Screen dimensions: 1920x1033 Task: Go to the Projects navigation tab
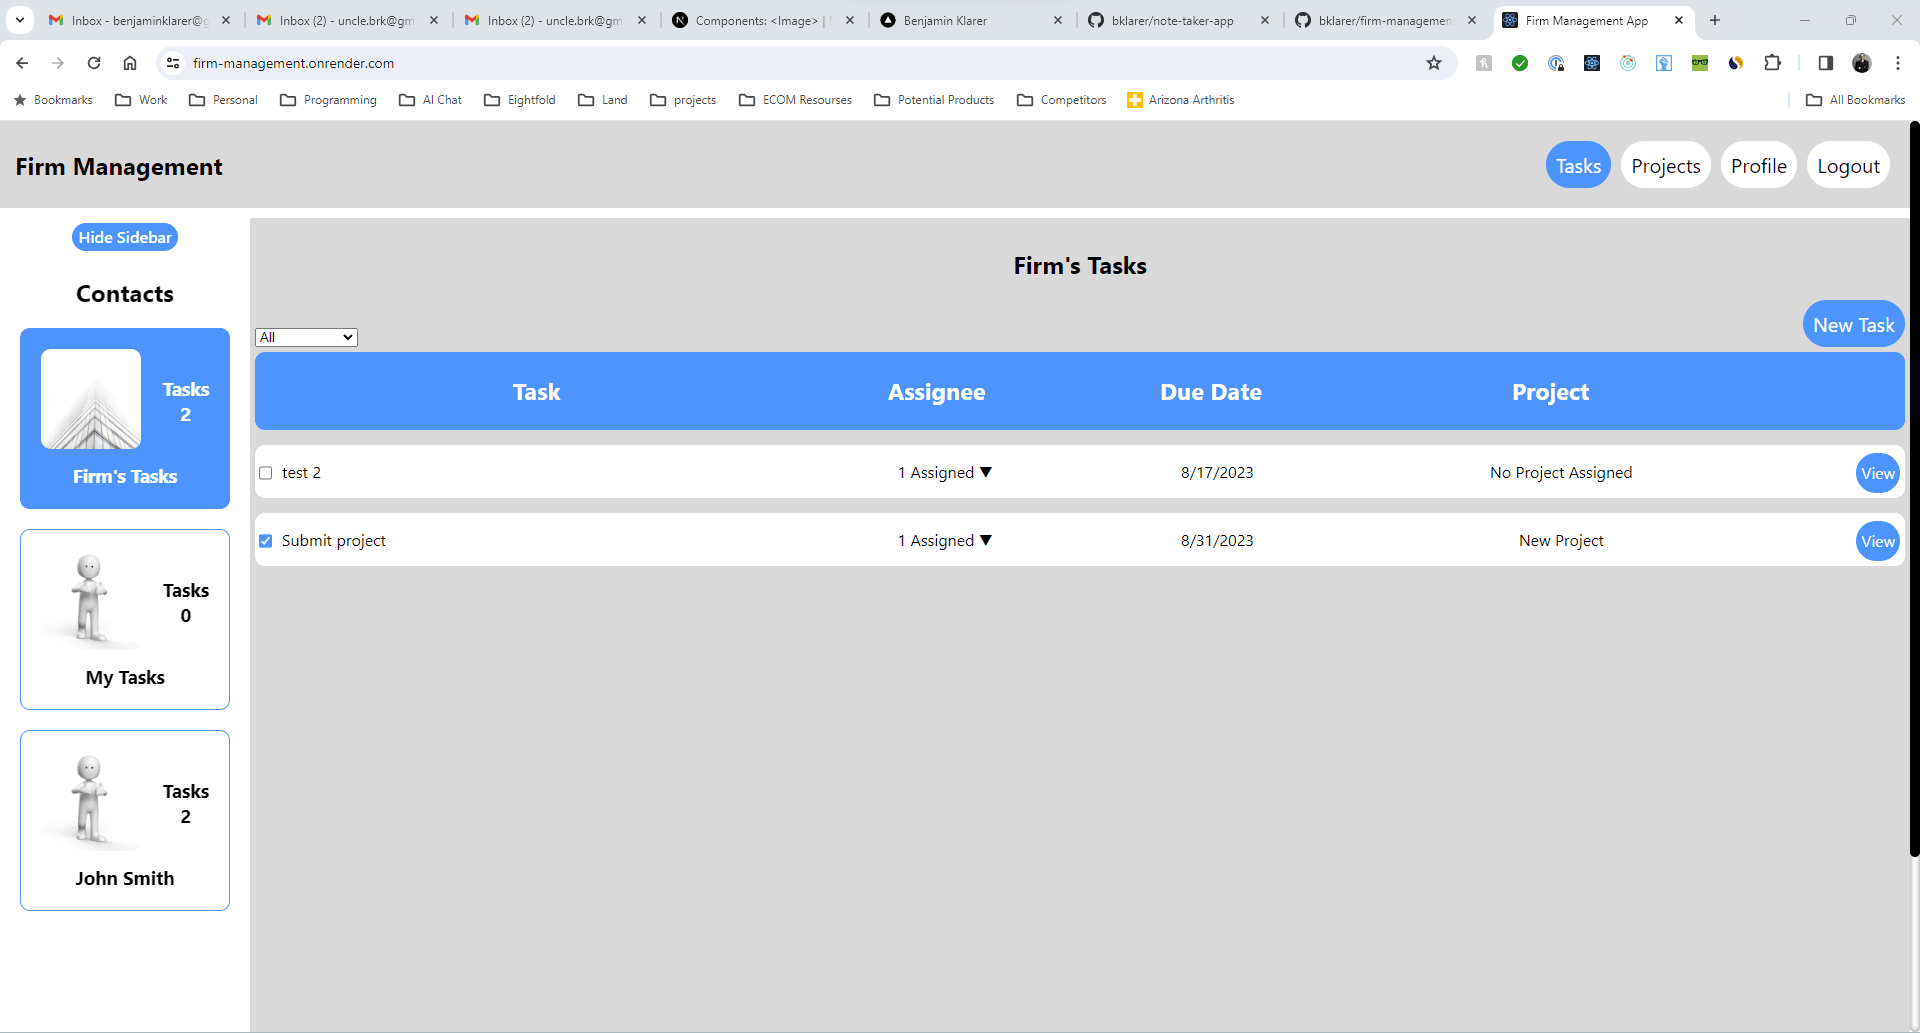[1665, 166]
